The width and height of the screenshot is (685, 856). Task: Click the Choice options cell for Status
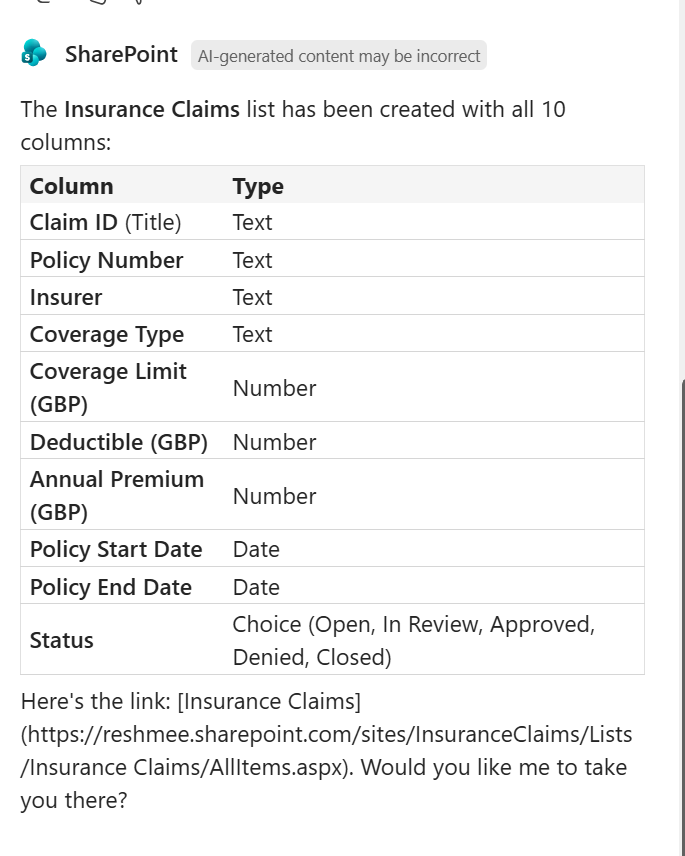(413, 640)
